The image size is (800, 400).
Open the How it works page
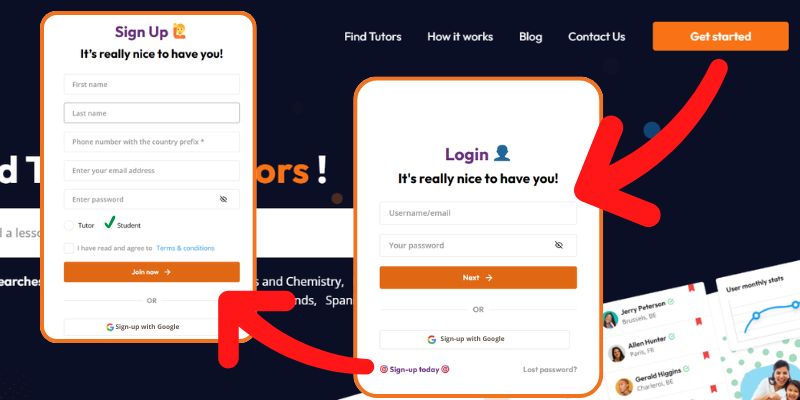[x=460, y=37]
